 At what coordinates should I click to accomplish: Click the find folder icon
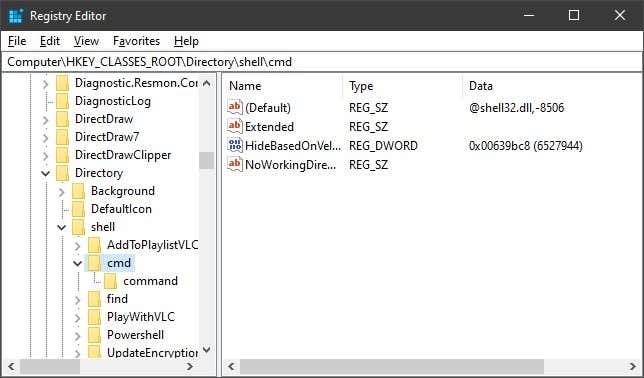click(94, 299)
